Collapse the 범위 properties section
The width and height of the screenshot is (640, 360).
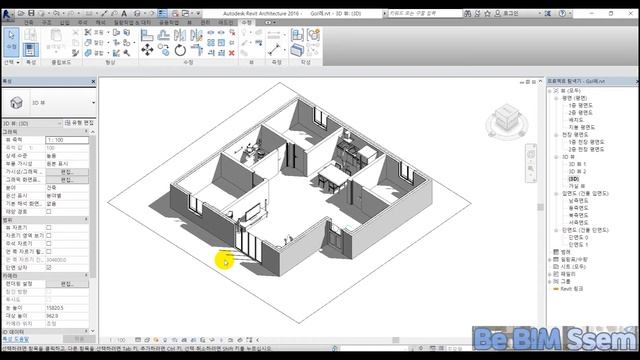coord(86,220)
